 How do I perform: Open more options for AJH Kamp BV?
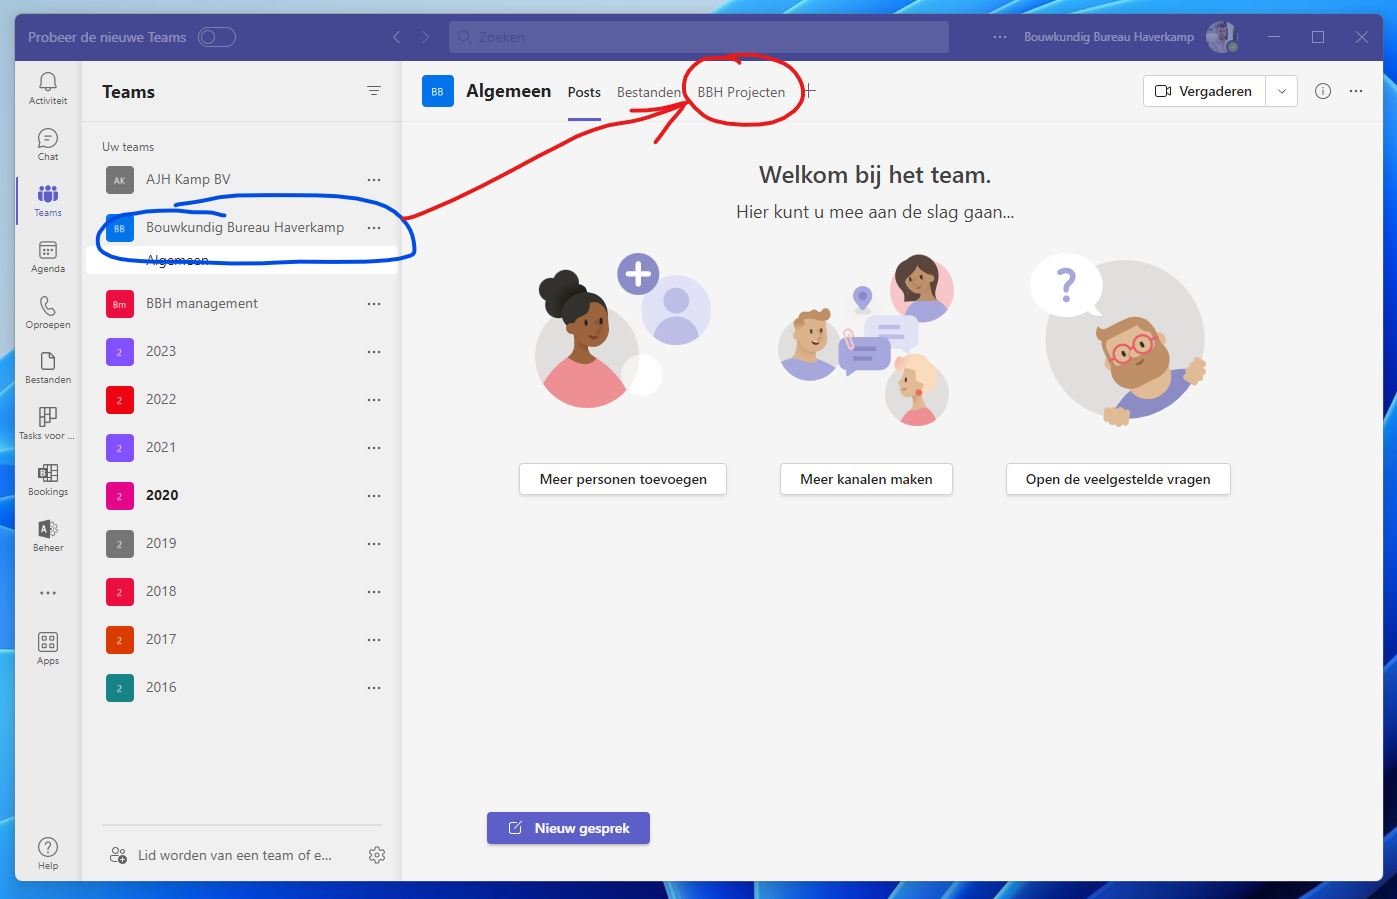click(374, 180)
